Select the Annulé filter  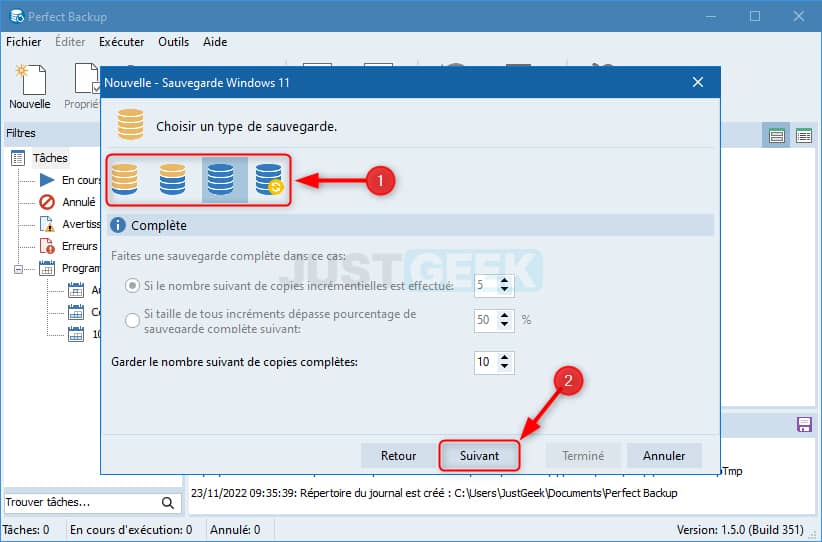click(68, 202)
